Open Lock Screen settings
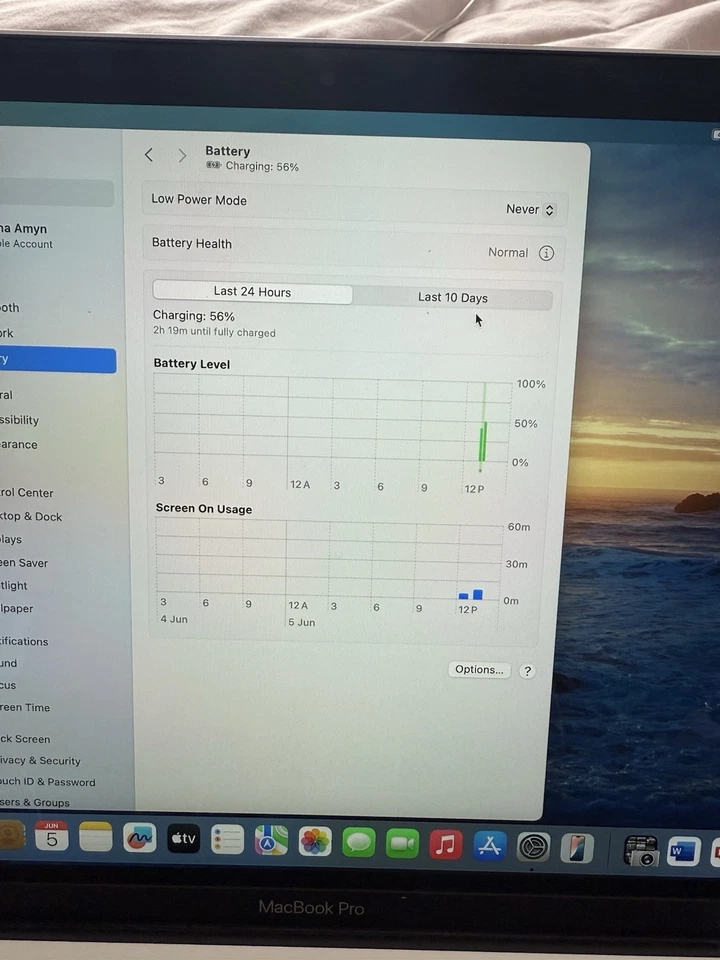Screen dimensions: 720x960 [x=25, y=739]
